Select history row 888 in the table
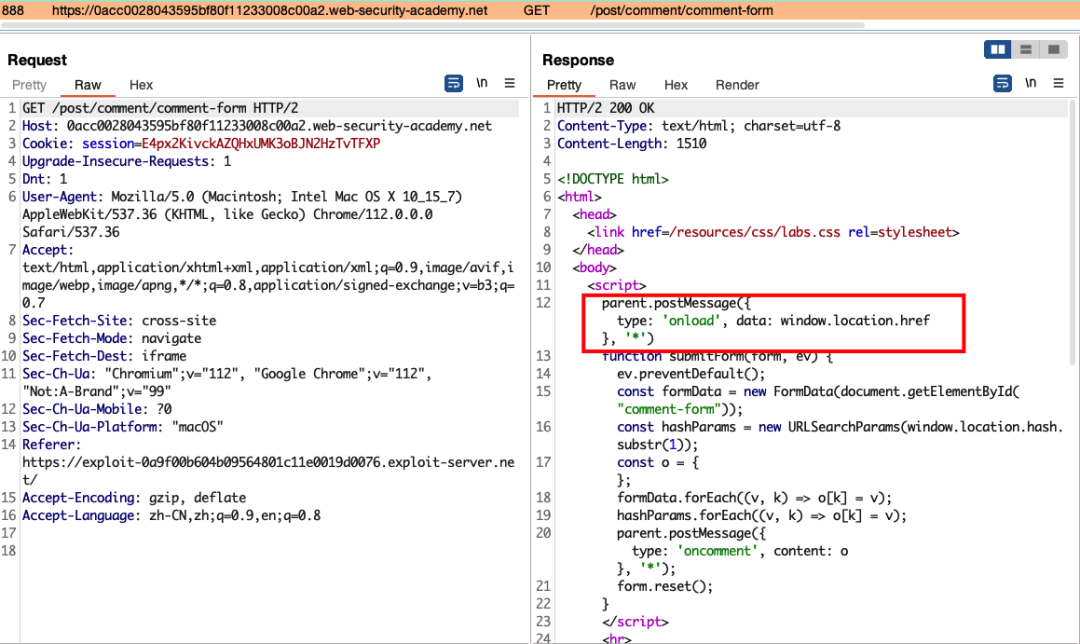This screenshot has width=1080, height=644. pos(540,10)
